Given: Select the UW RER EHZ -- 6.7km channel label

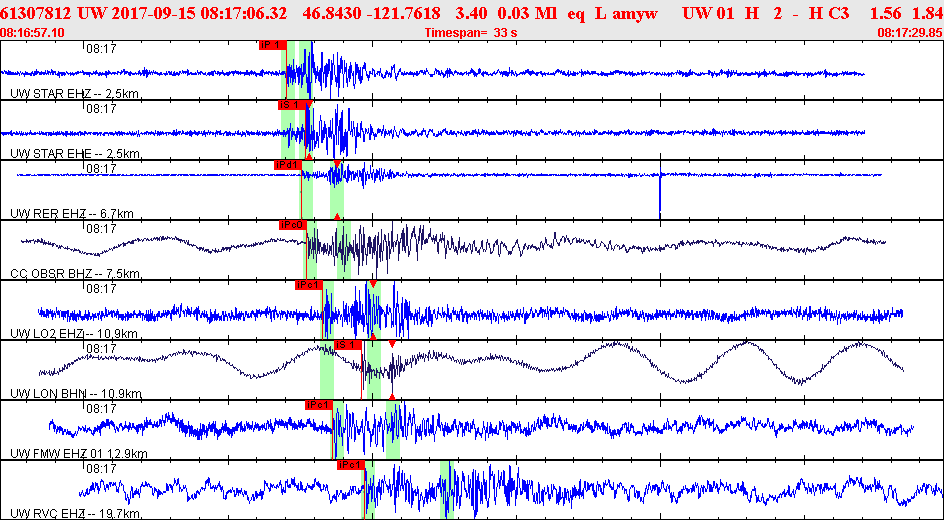Looking at the screenshot, I should tap(72, 214).
